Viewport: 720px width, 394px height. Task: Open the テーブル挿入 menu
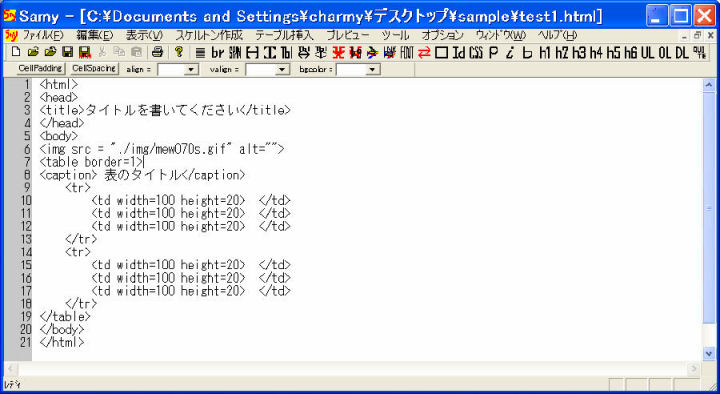(x=284, y=35)
